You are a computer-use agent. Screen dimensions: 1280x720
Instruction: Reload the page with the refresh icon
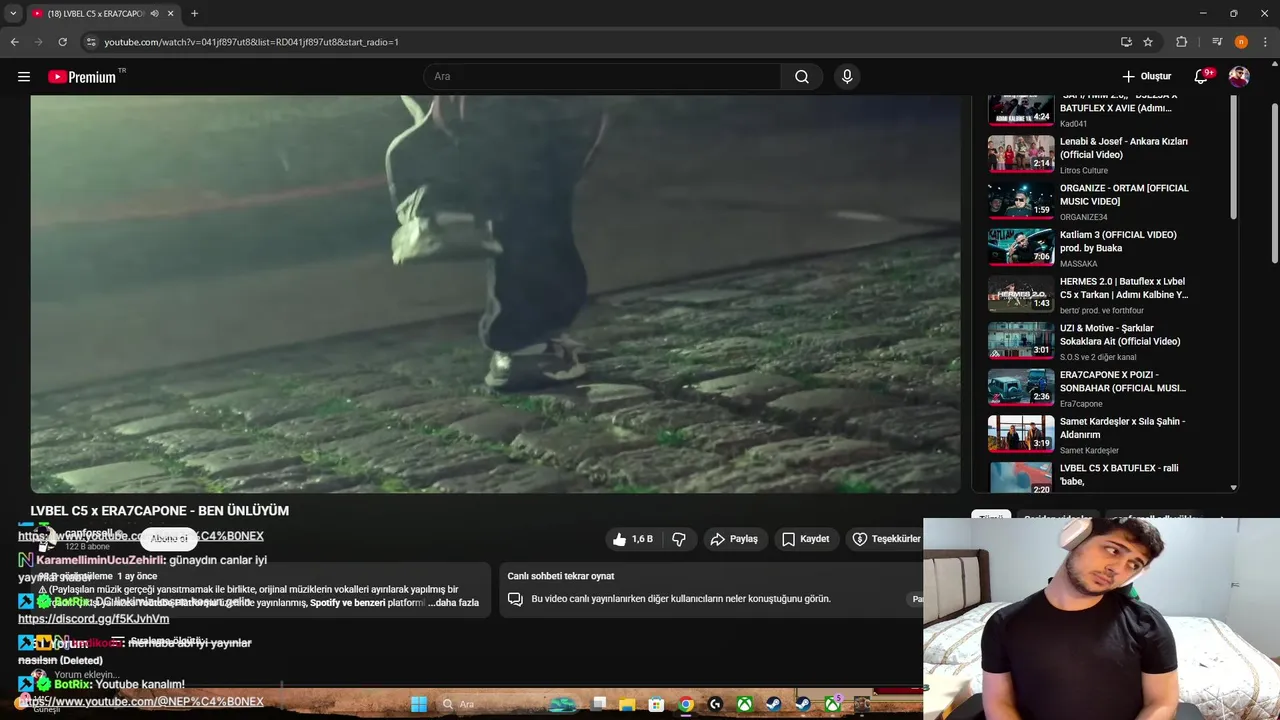pyautogui.click(x=62, y=42)
